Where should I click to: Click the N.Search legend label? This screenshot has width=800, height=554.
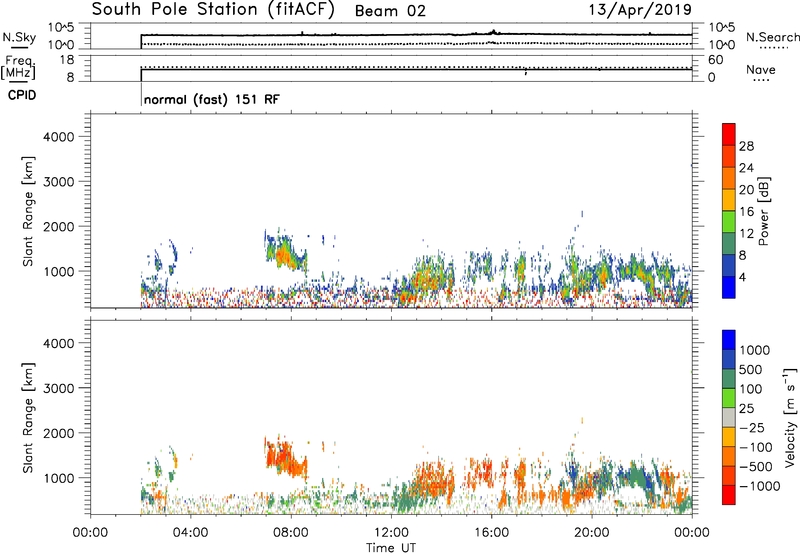coord(772,37)
